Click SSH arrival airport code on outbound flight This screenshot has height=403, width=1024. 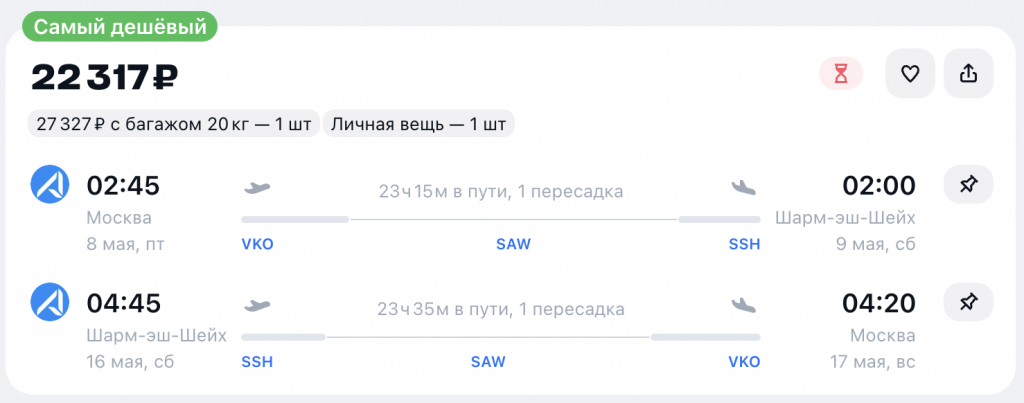click(x=744, y=244)
